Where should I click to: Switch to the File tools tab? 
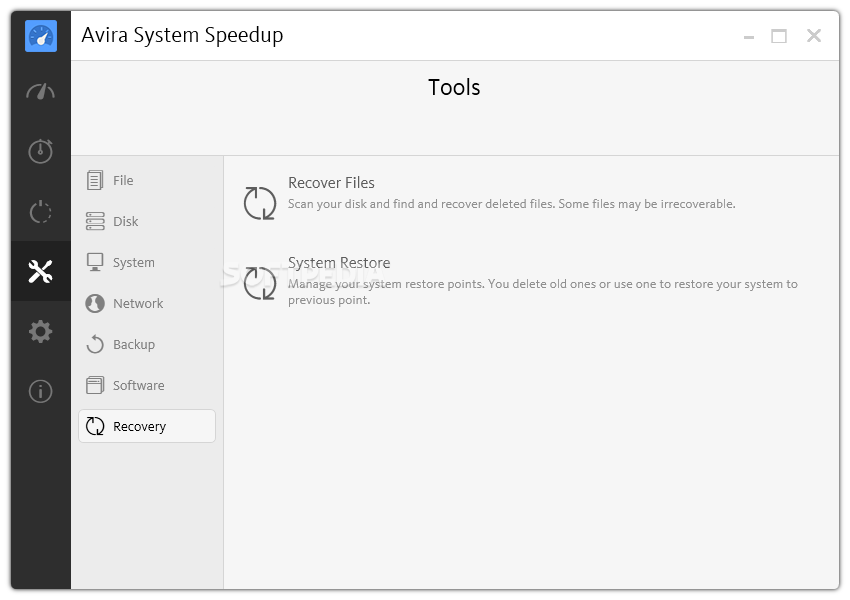click(x=147, y=180)
